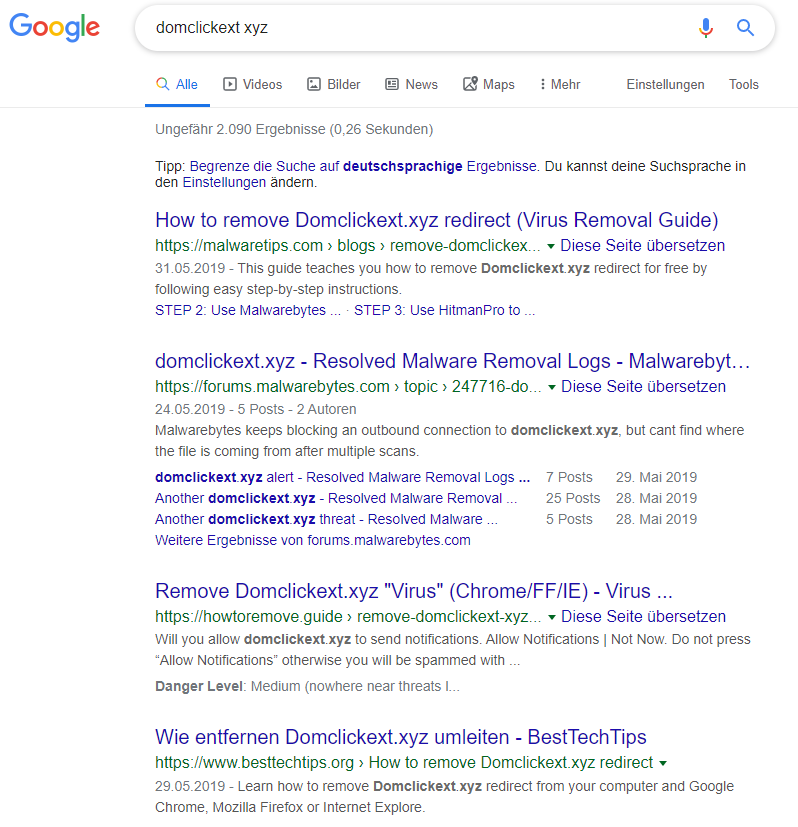798x827 pixels.
Task: Click the besttechtips.org green URL breadcrumb
Action: [x=404, y=763]
